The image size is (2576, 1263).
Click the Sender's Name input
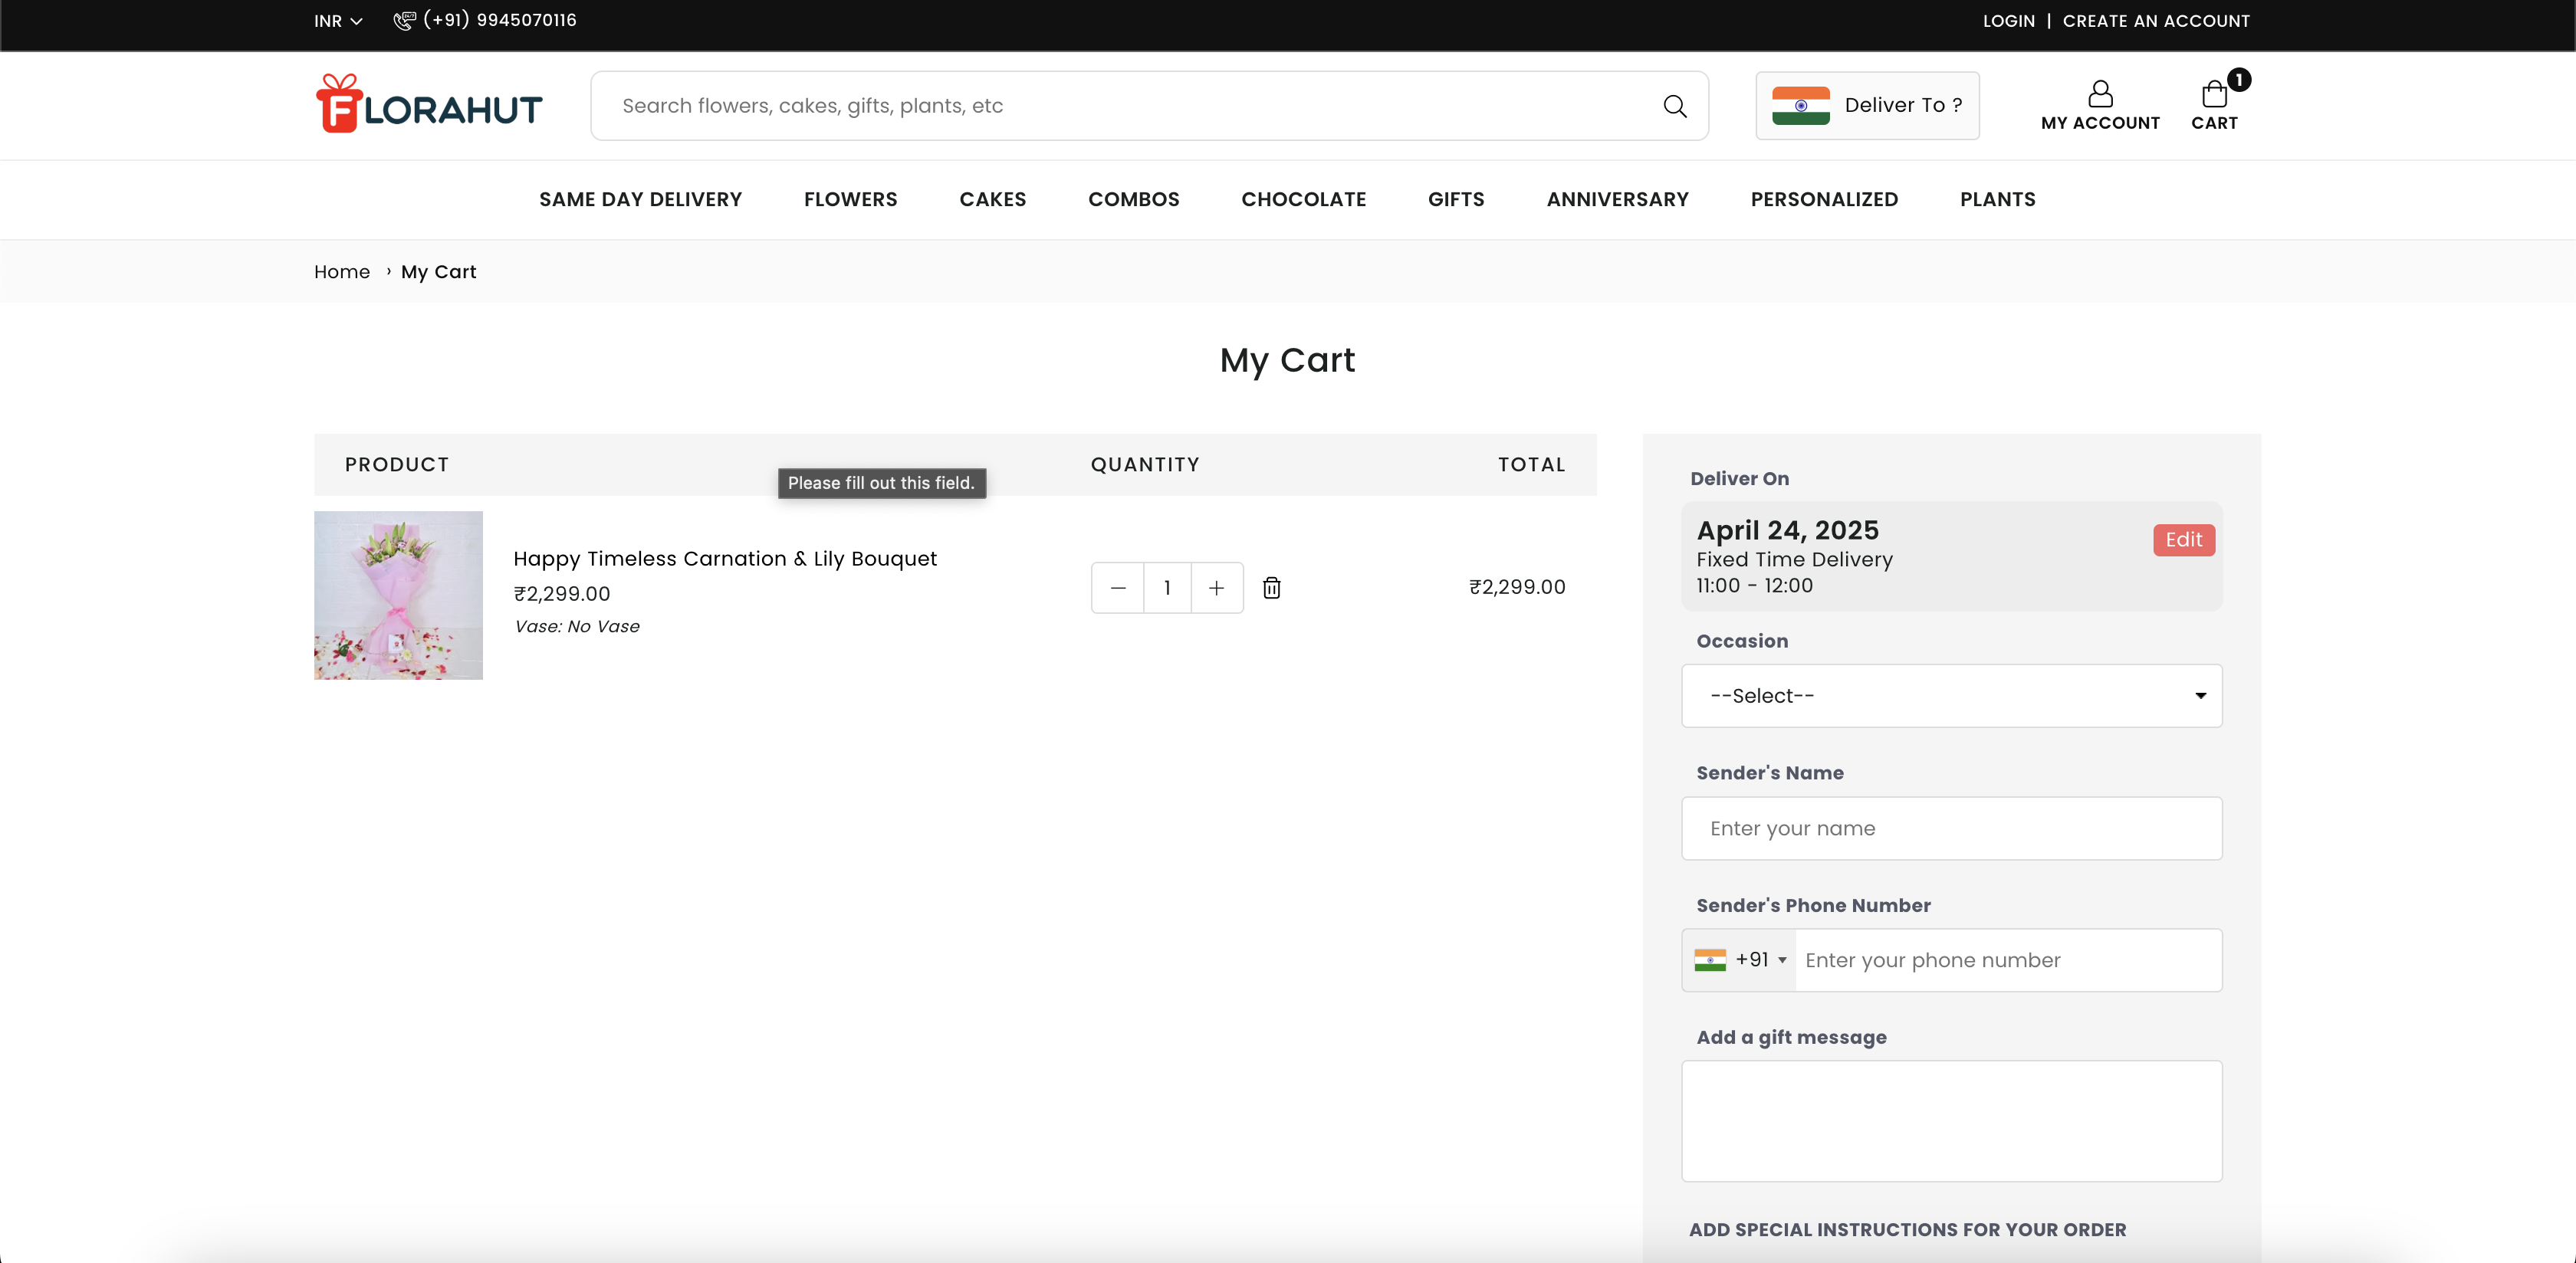pos(1951,828)
